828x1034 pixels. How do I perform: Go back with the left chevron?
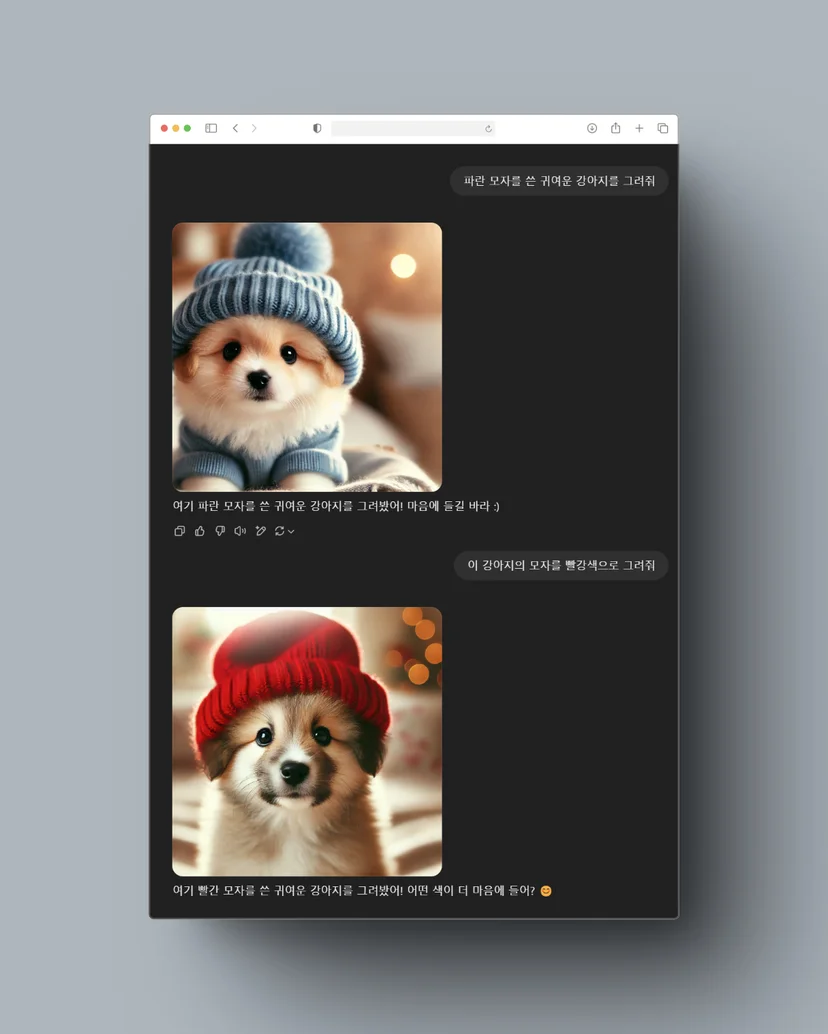tap(235, 128)
